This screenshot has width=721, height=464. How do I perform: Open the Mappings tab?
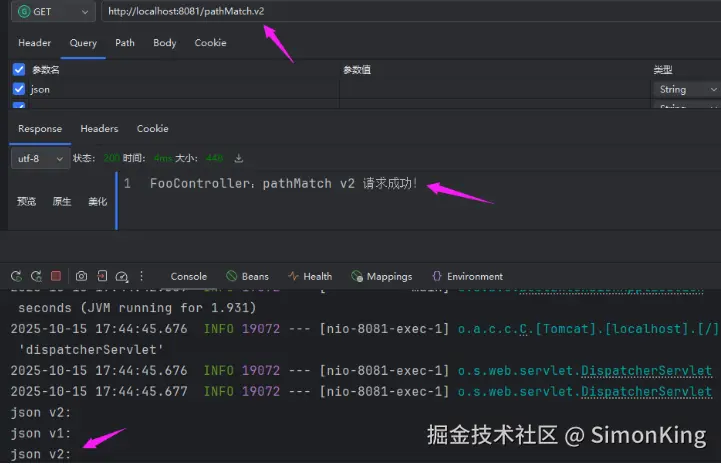tap(382, 276)
